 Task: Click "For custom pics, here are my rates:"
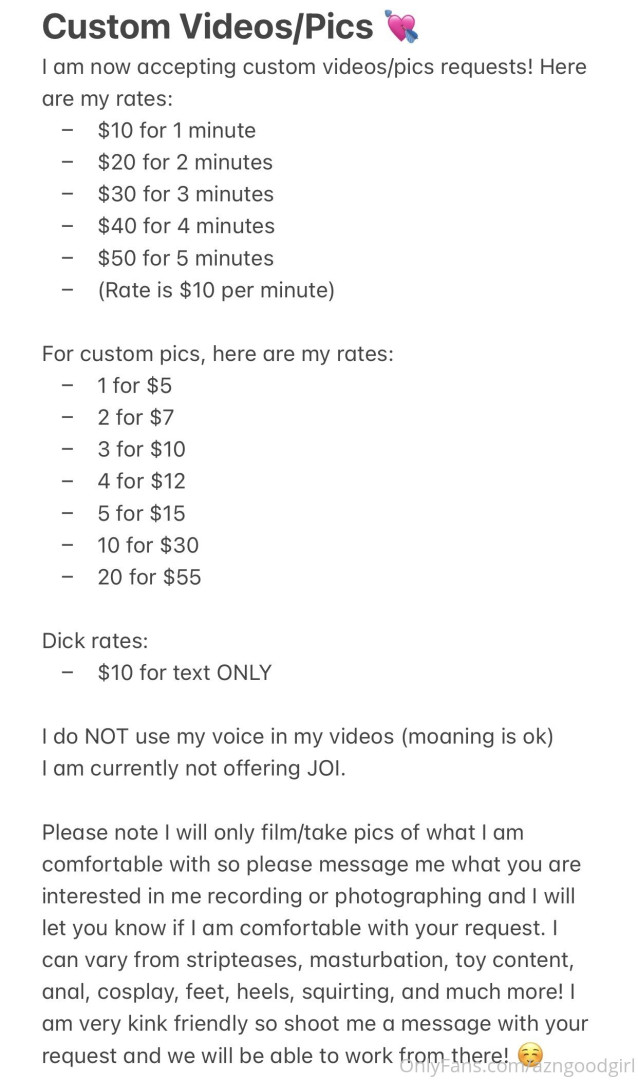[217, 353]
